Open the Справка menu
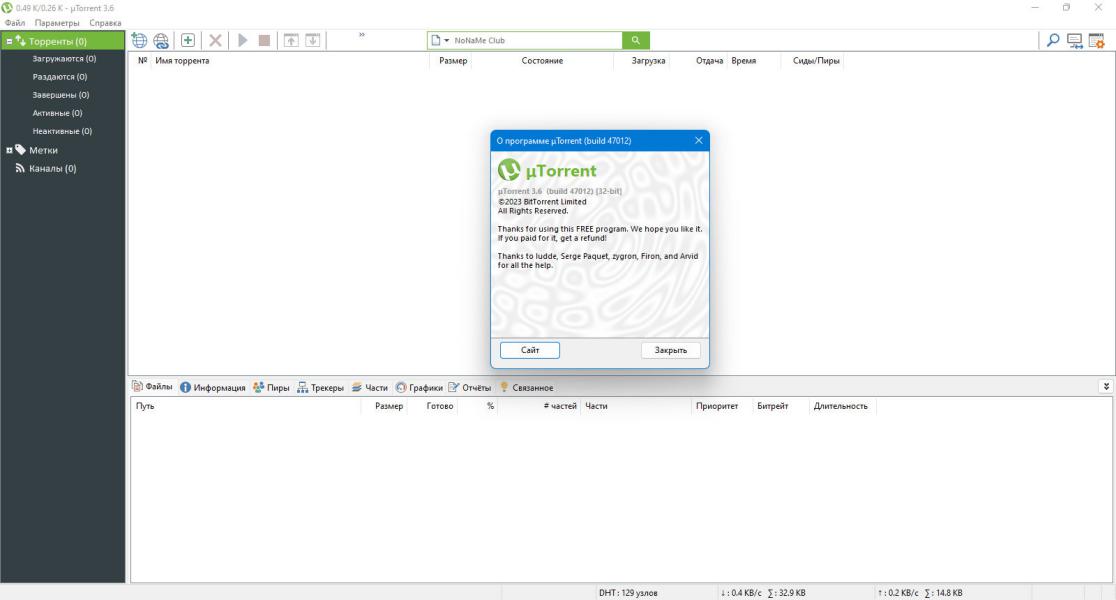1116x600 pixels. [105, 23]
